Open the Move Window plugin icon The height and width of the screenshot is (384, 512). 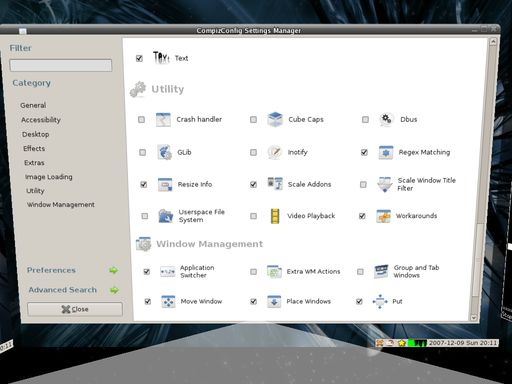point(168,302)
